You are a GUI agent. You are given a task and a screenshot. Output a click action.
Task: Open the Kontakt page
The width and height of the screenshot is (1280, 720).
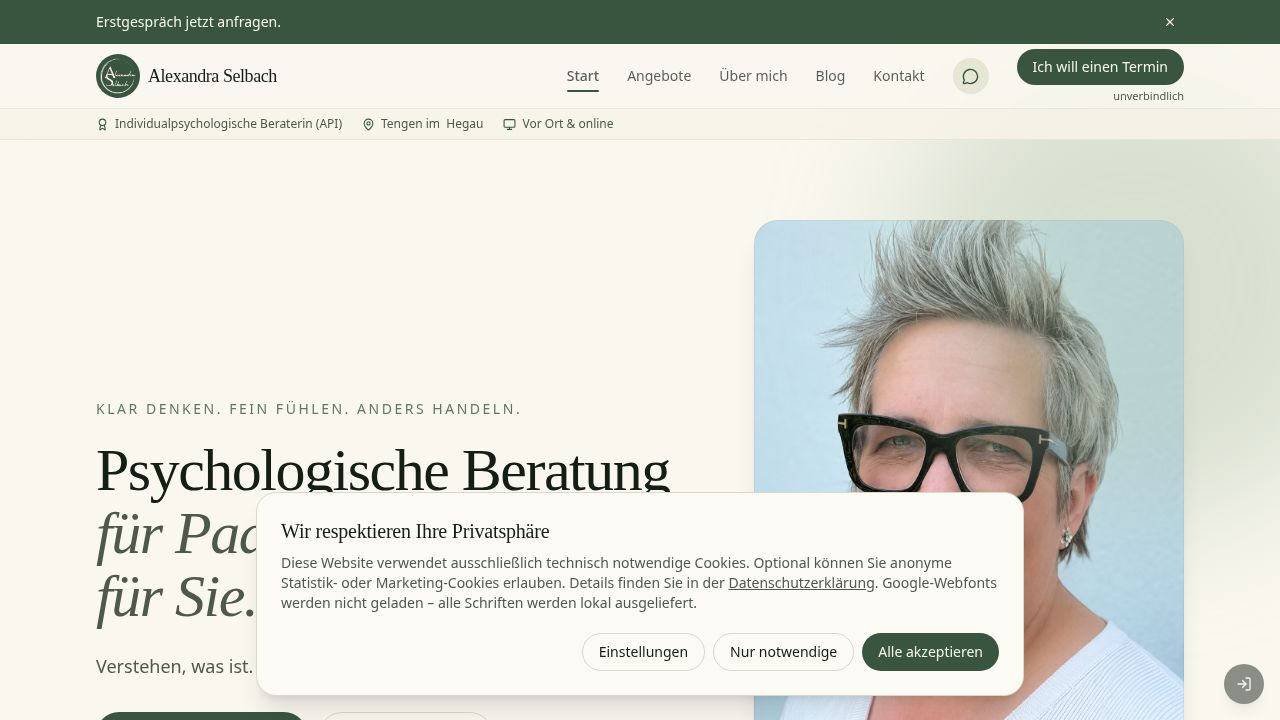click(899, 76)
